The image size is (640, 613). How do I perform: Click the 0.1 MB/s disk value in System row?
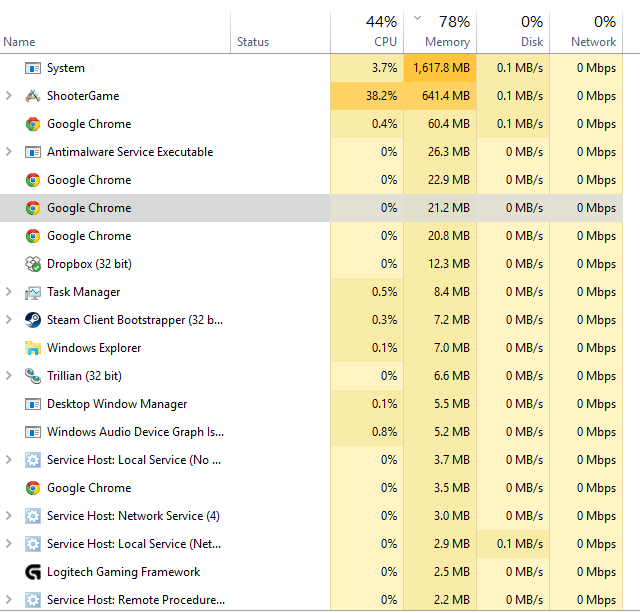tap(520, 68)
